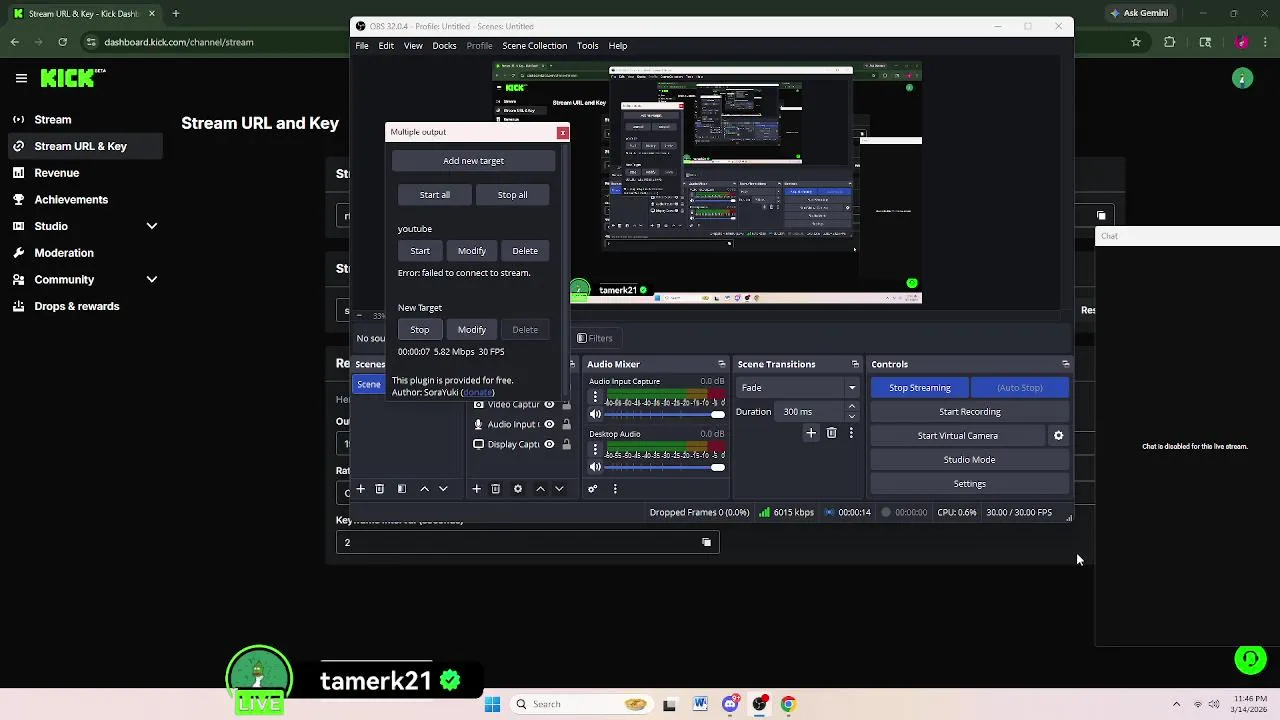Bookmark this page with star icon
Viewport: 1280px width, 720px height.
pyautogui.click(x=1136, y=42)
